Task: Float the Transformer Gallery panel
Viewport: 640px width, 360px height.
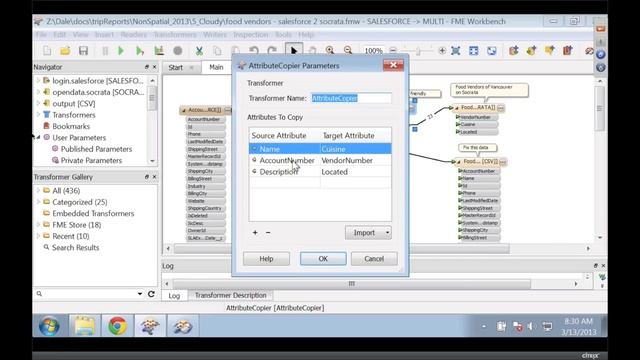Action: point(147,177)
